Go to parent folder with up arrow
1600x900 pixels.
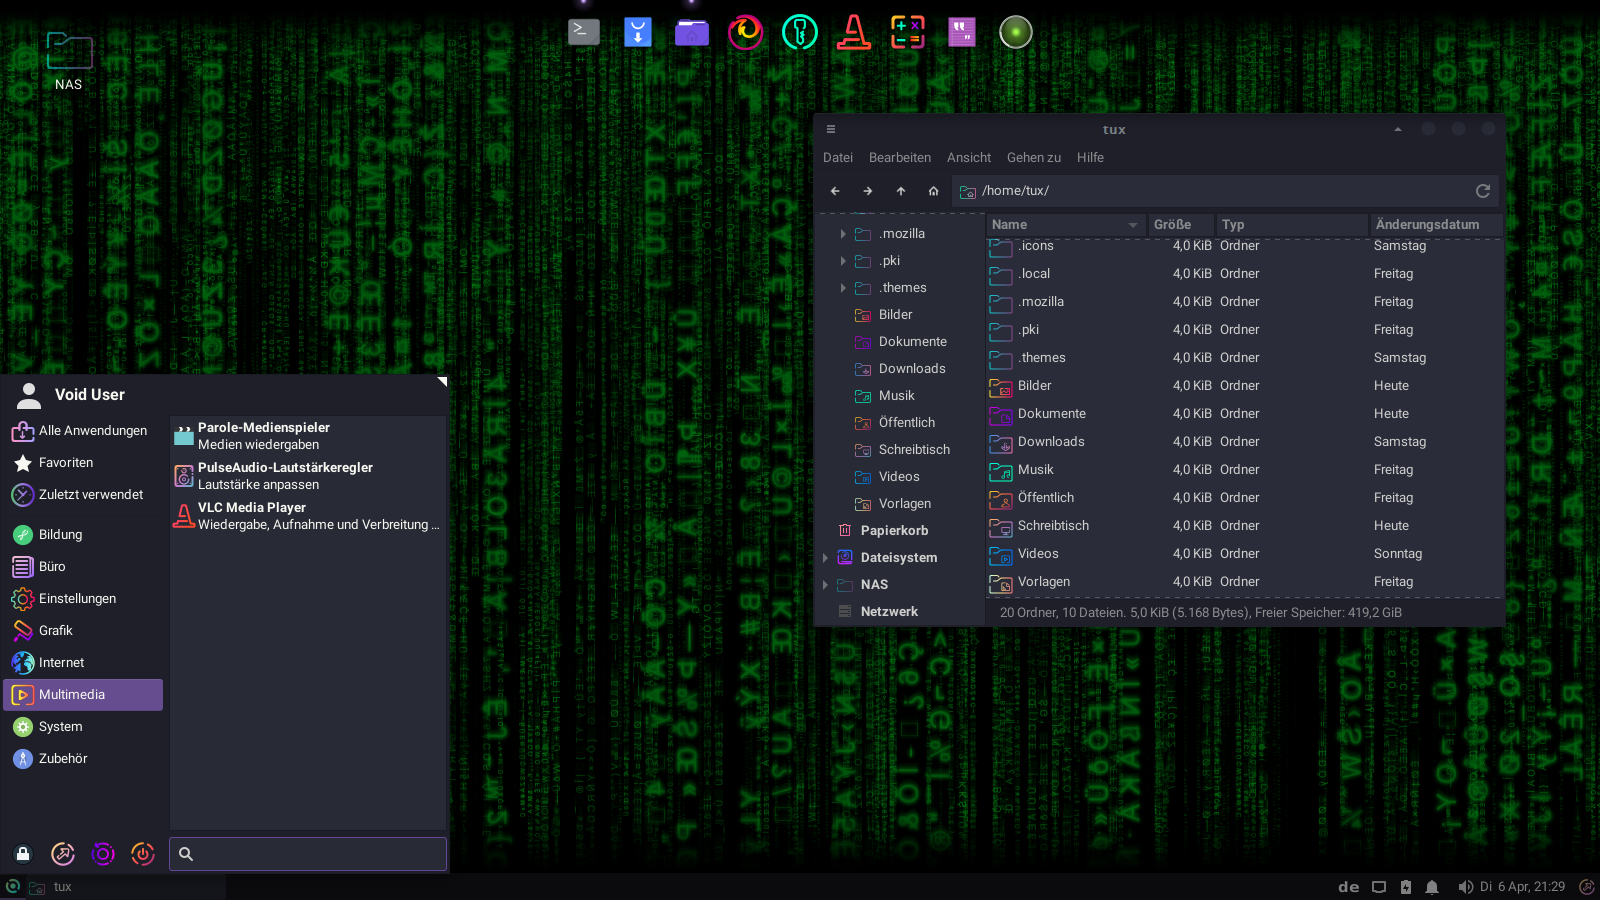pos(901,191)
